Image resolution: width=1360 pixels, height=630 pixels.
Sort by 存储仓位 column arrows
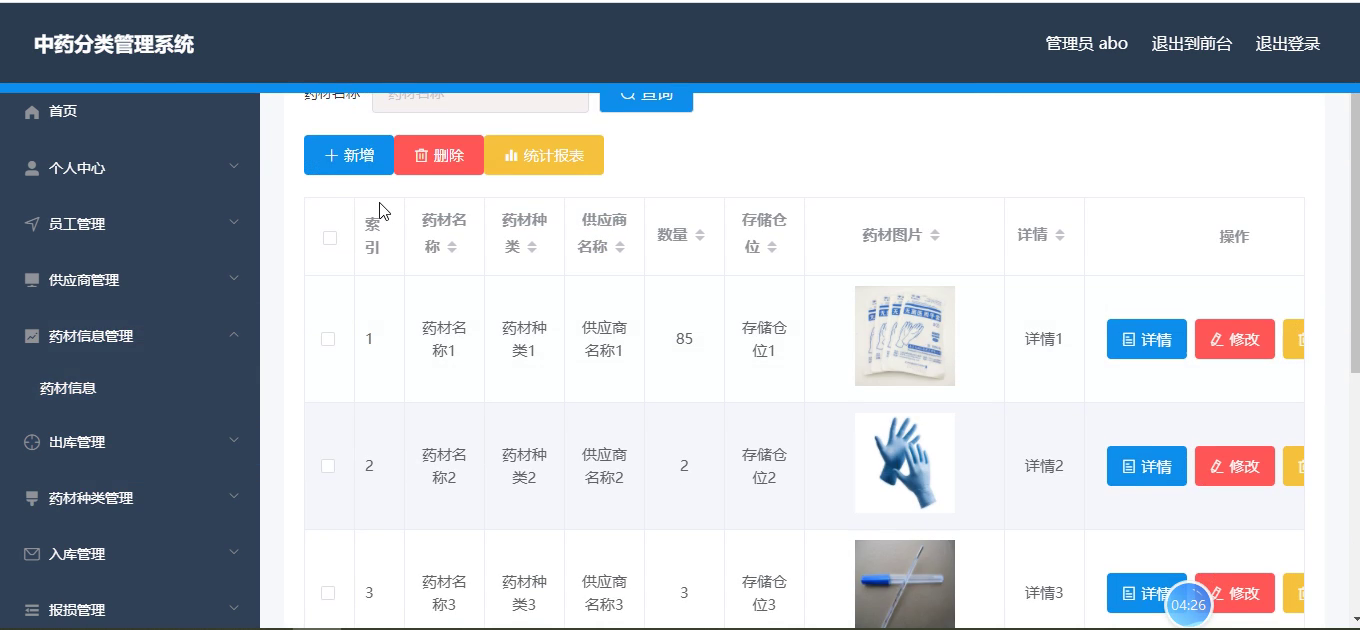coord(772,247)
